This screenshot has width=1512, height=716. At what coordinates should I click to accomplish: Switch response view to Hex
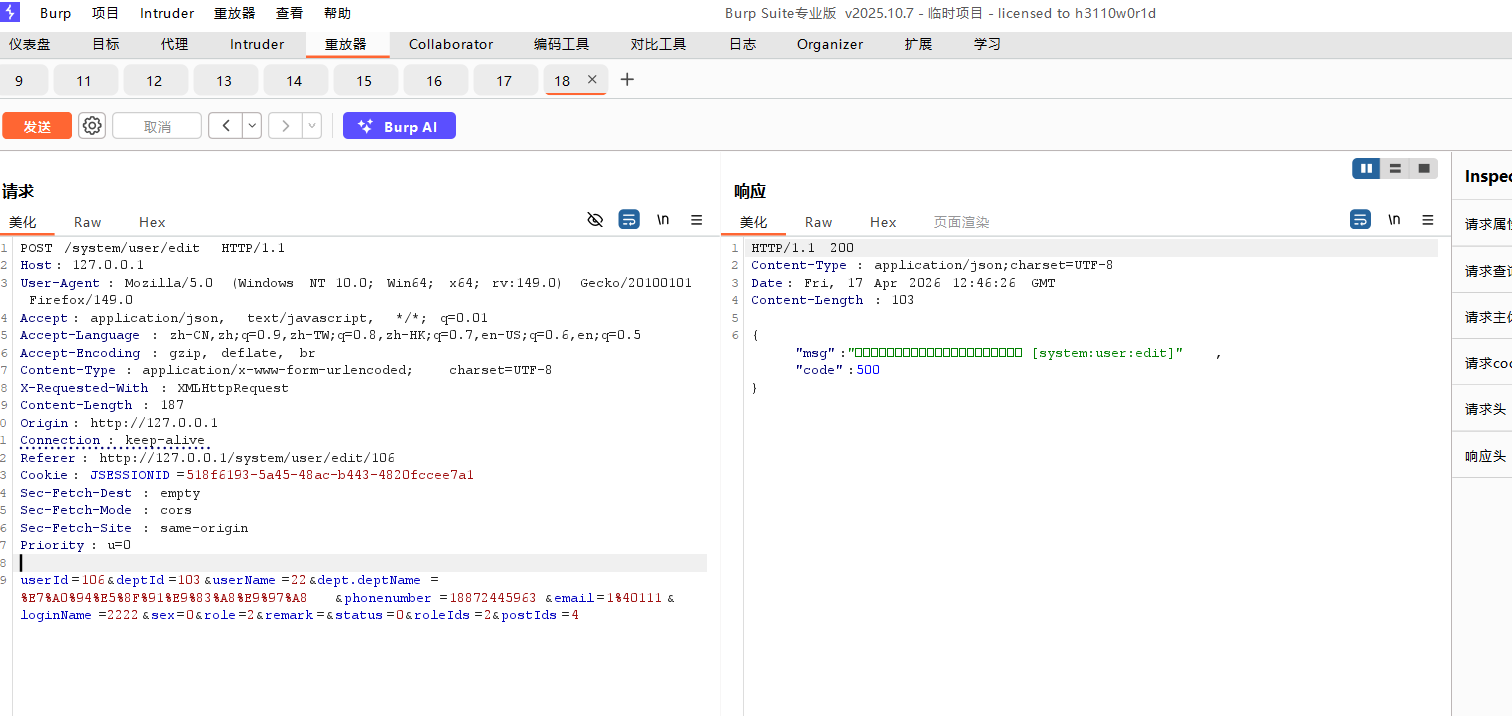(x=883, y=222)
